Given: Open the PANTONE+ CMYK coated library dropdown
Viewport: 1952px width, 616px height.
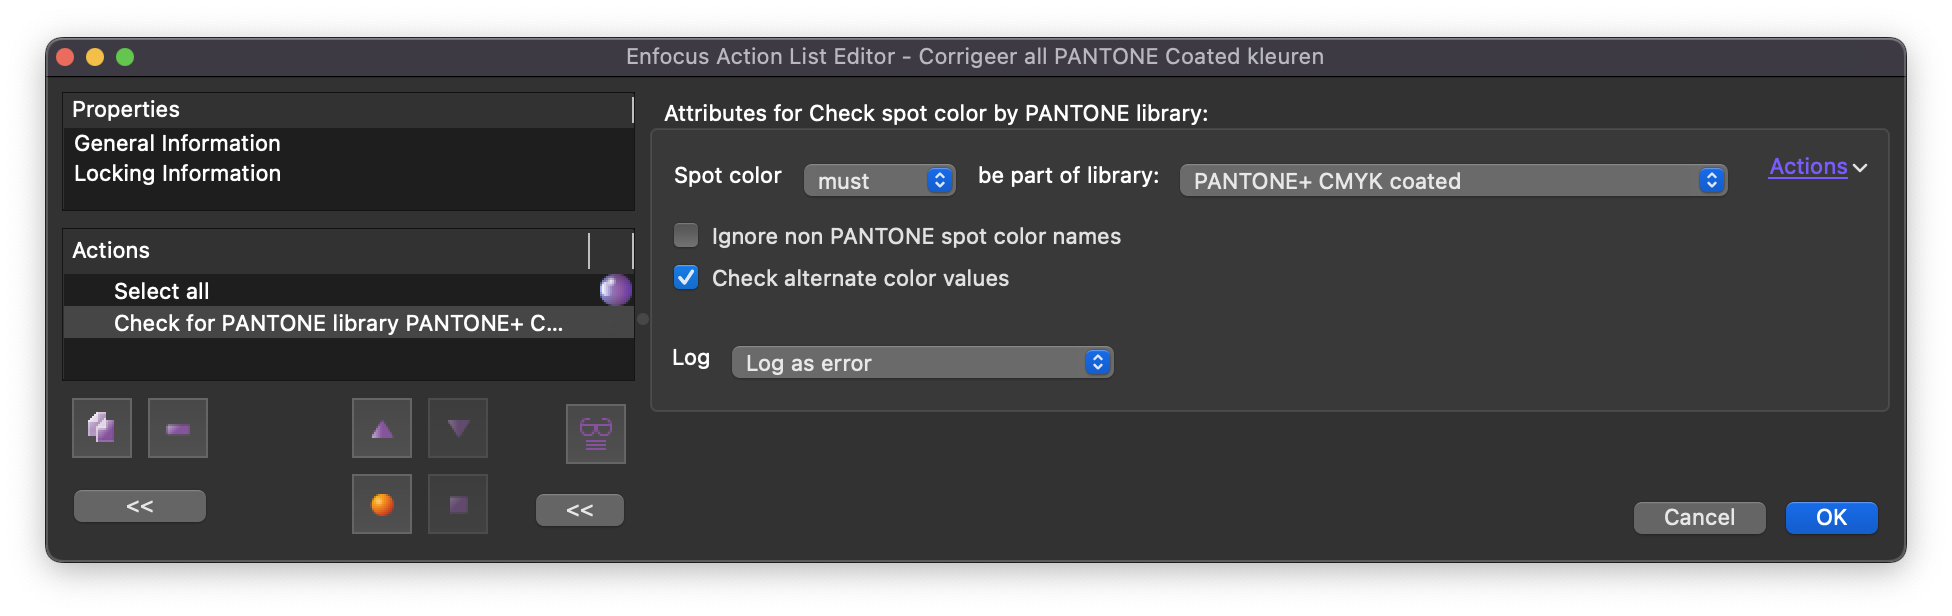Looking at the screenshot, I should click(x=1454, y=180).
